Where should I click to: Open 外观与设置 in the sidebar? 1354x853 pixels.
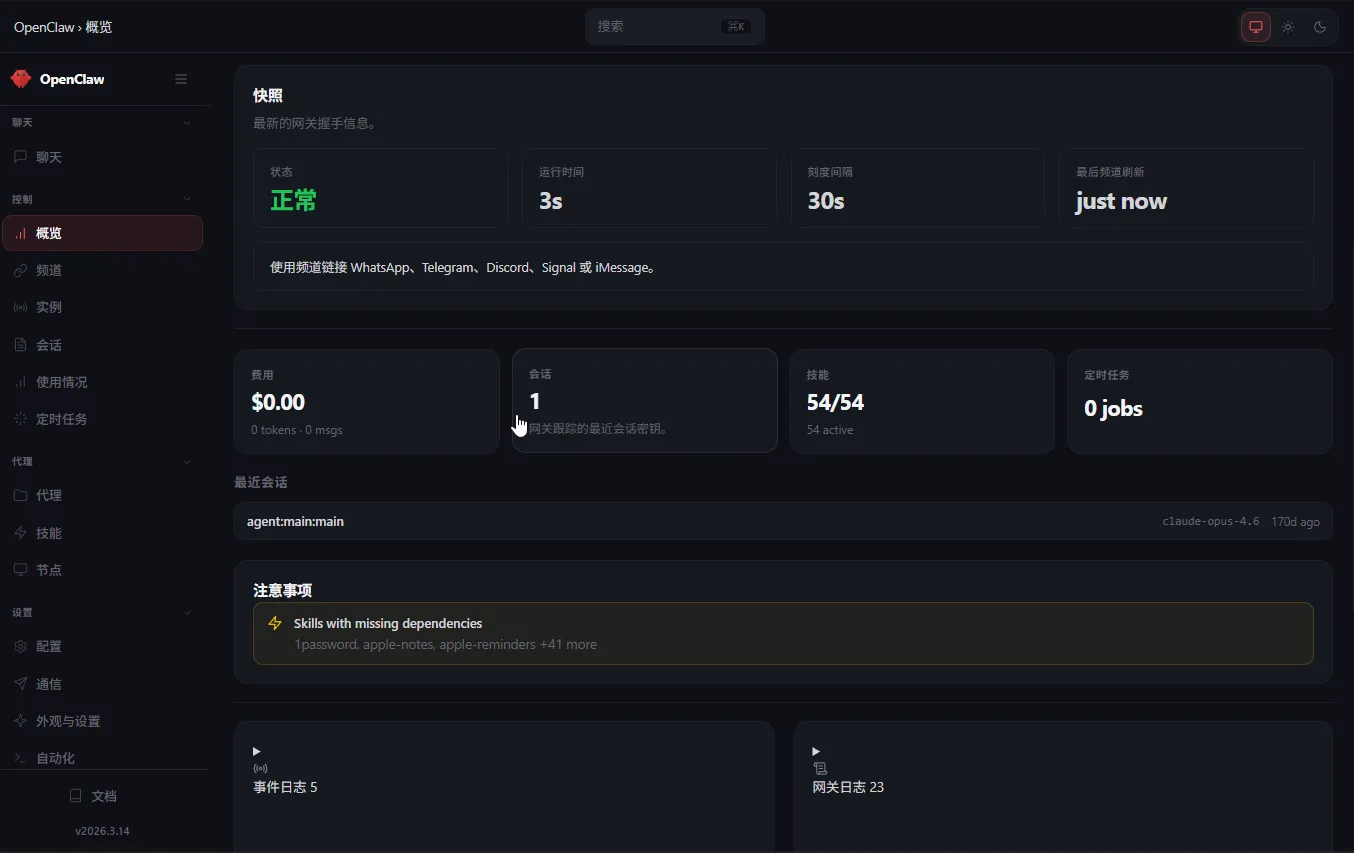click(102, 721)
